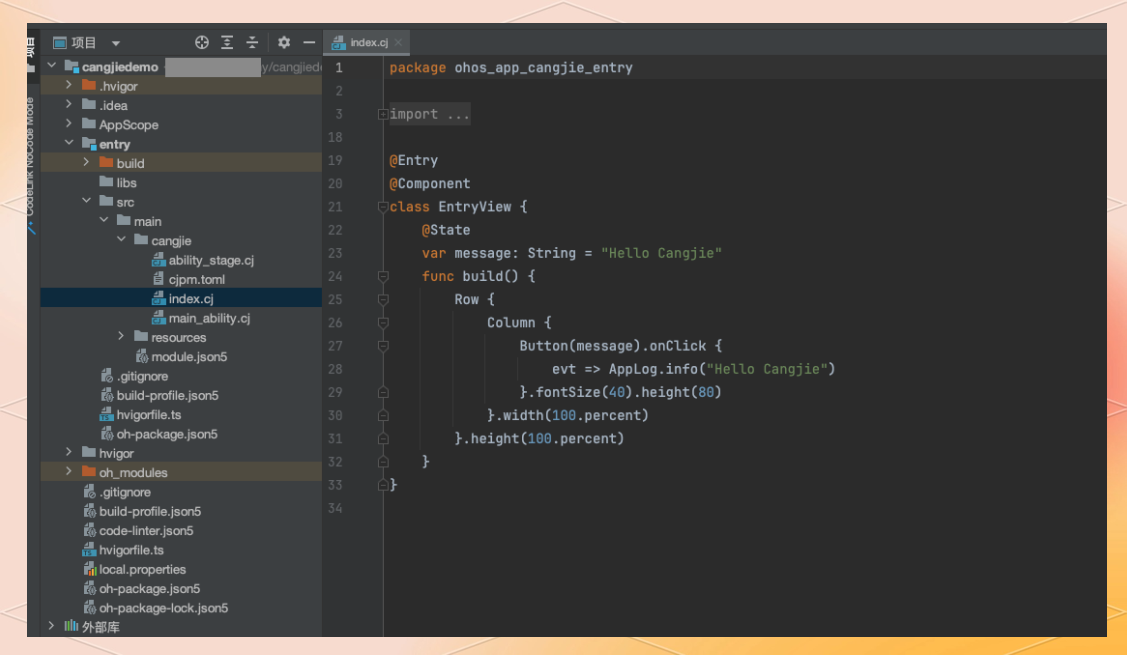Click the @Entry annotation on line 19
This screenshot has height=655, width=1127.
pos(413,160)
